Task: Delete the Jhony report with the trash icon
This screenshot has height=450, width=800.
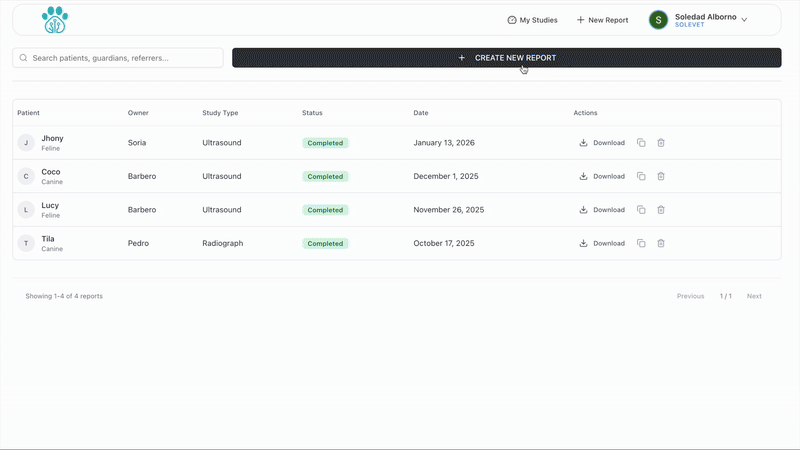Action: [661, 143]
